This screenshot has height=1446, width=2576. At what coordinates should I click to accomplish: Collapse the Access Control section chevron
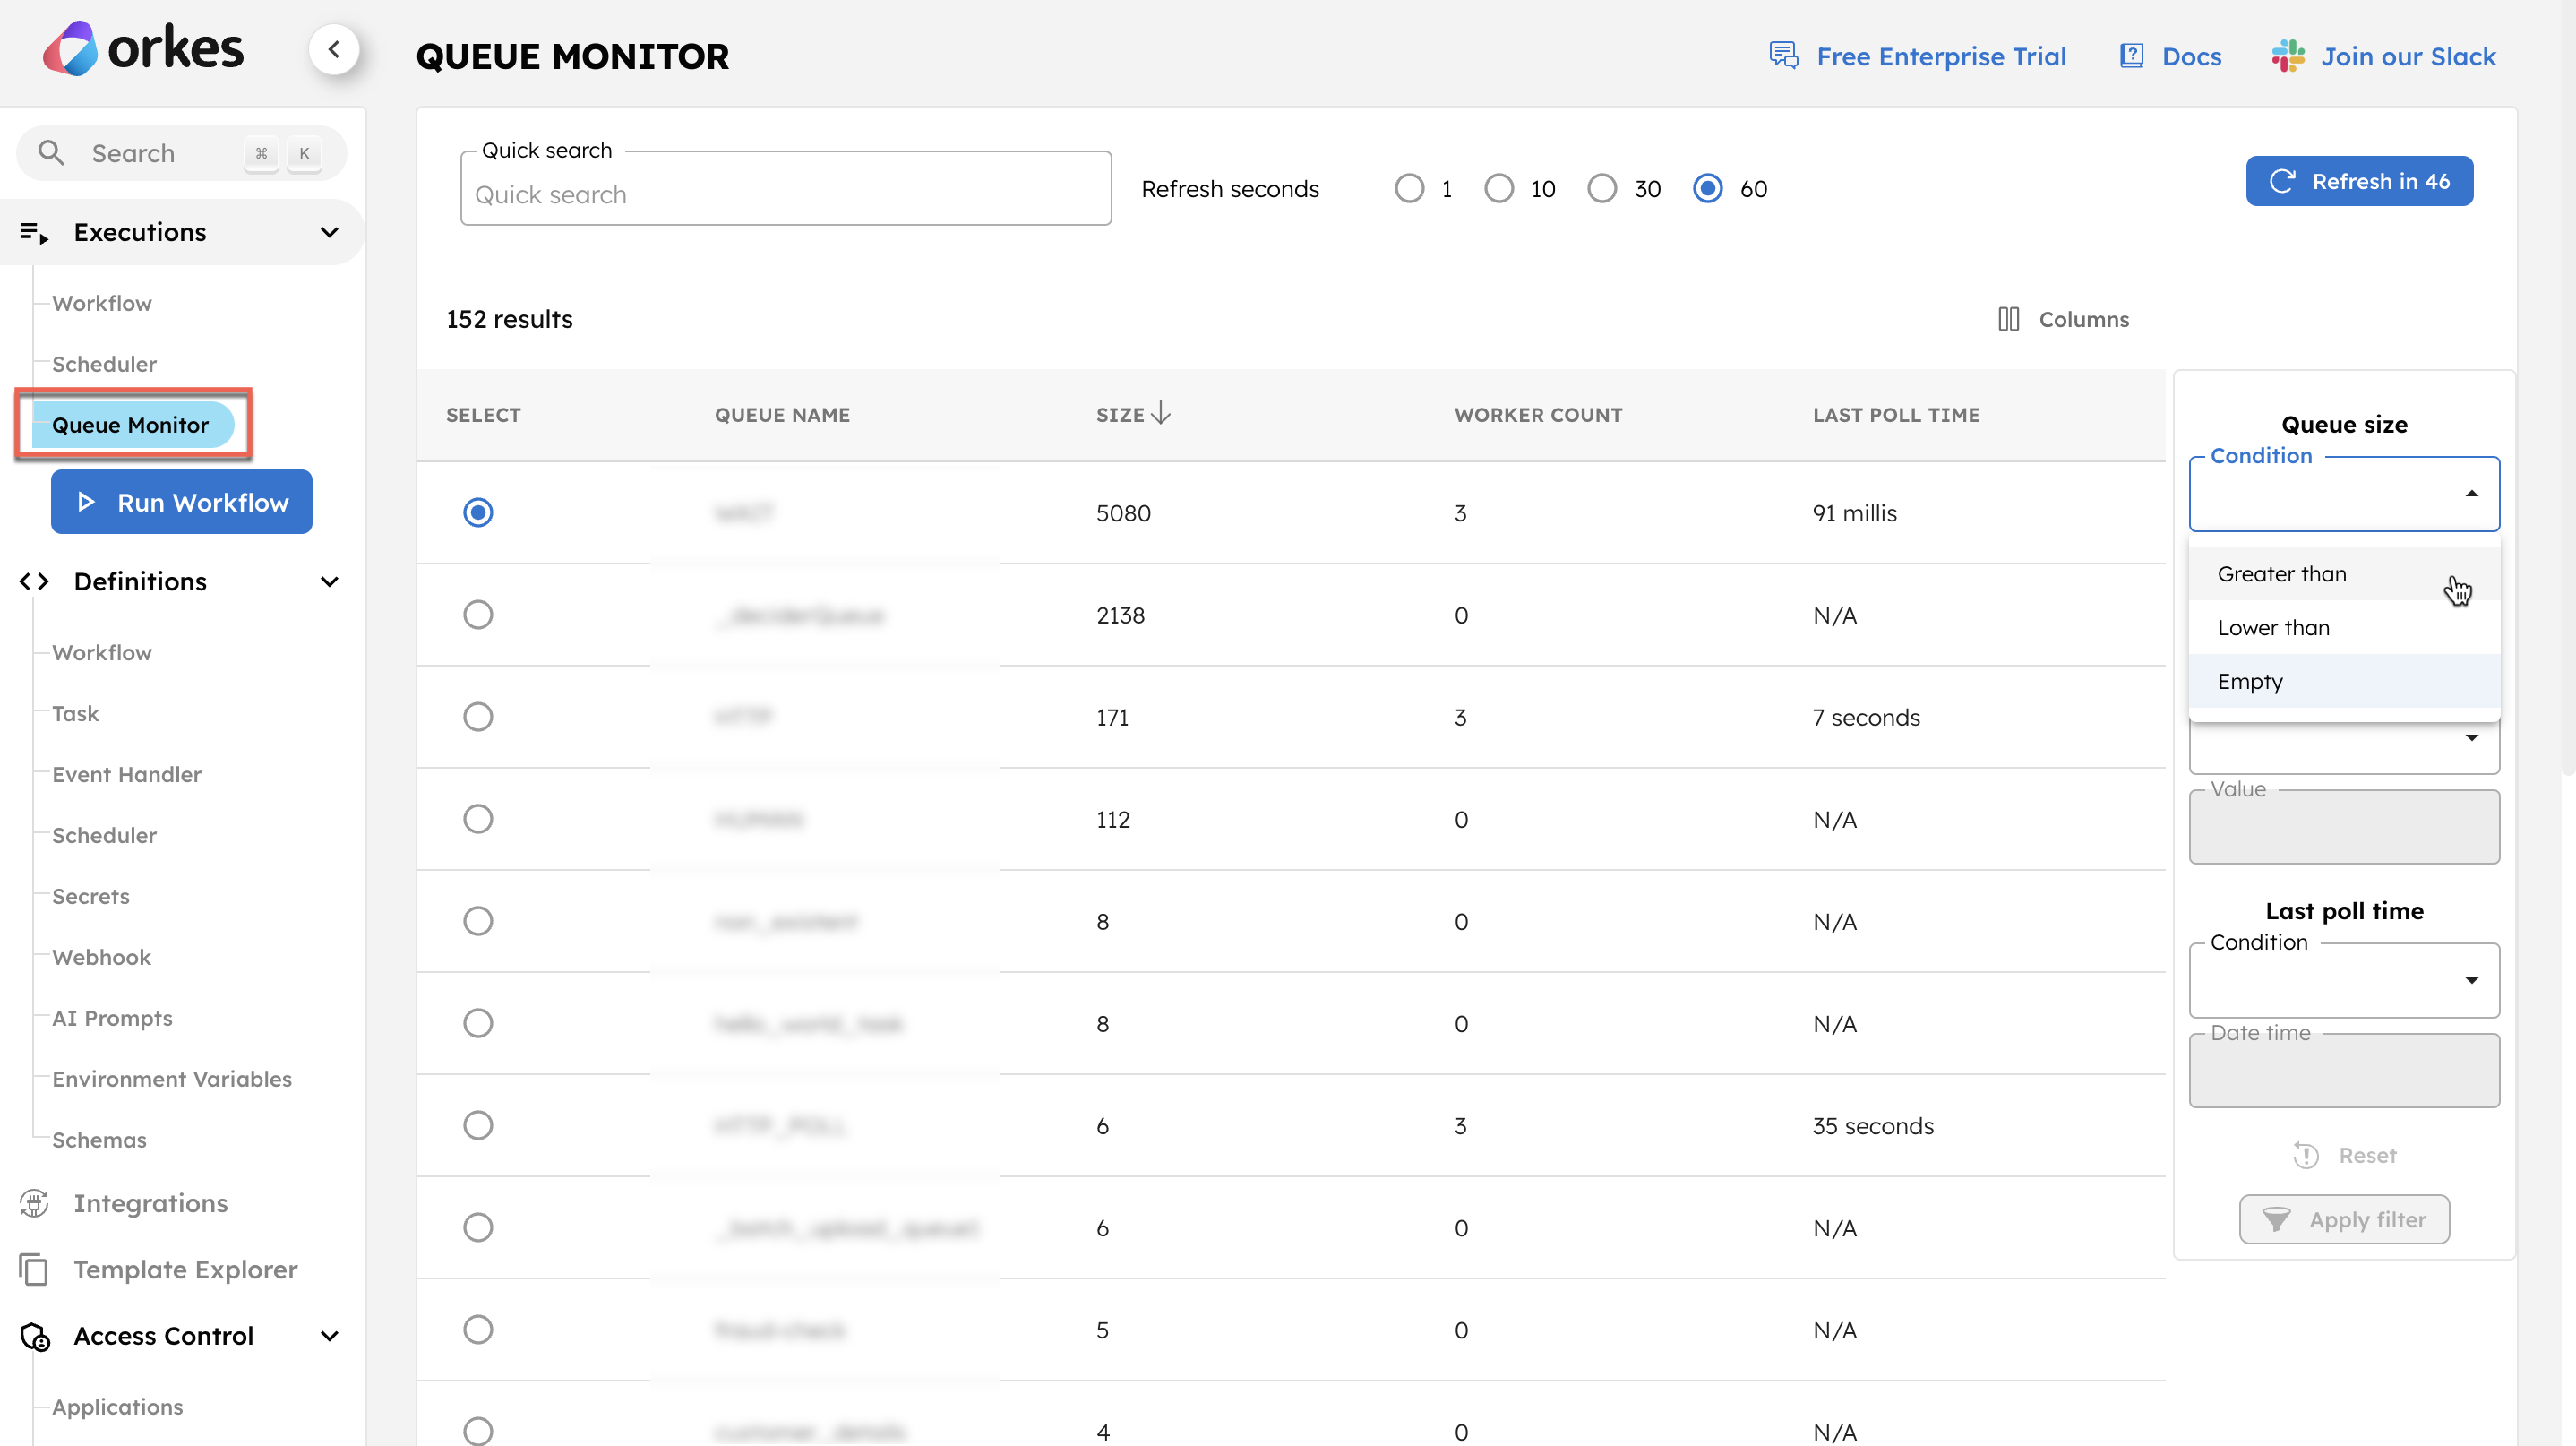click(329, 1336)
